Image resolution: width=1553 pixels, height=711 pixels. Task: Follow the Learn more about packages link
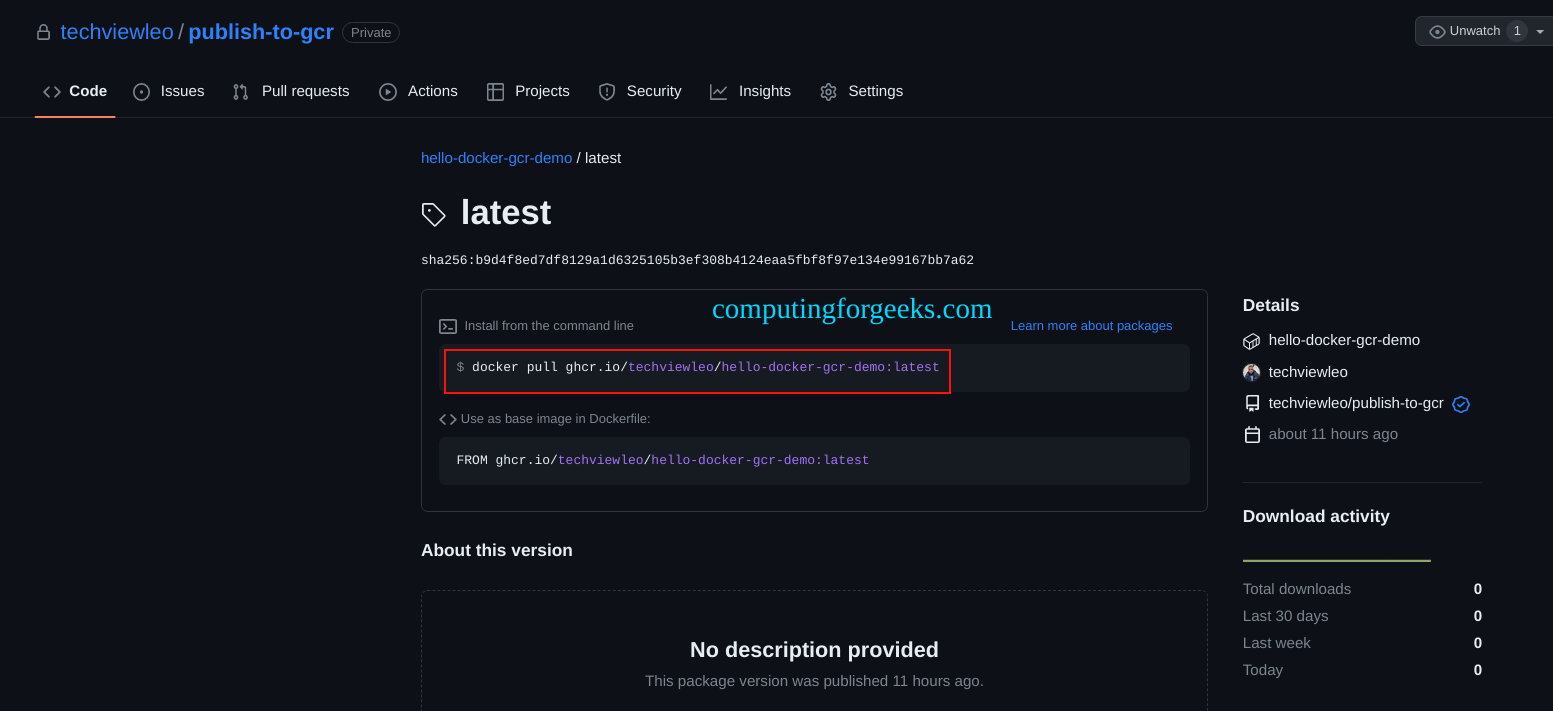1091,326
